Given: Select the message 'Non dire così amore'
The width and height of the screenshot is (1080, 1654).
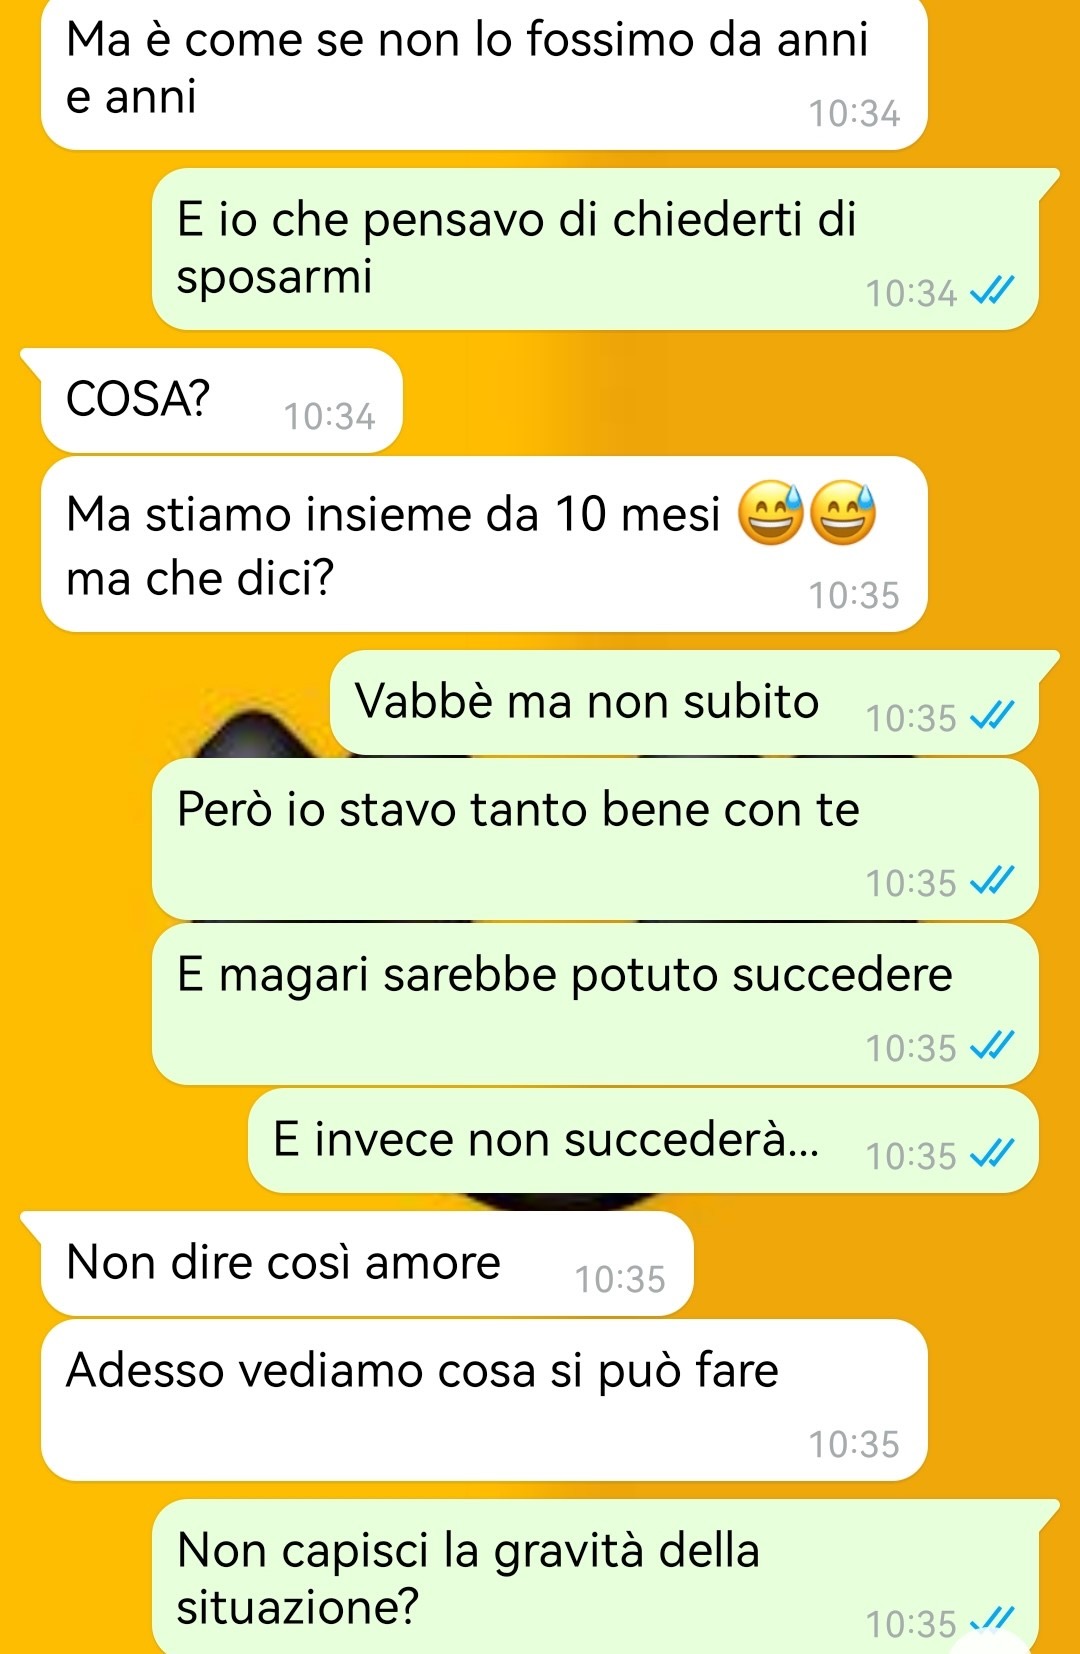Looking at the screenshot, I should pyautogui.click(x=367, y=1263).
